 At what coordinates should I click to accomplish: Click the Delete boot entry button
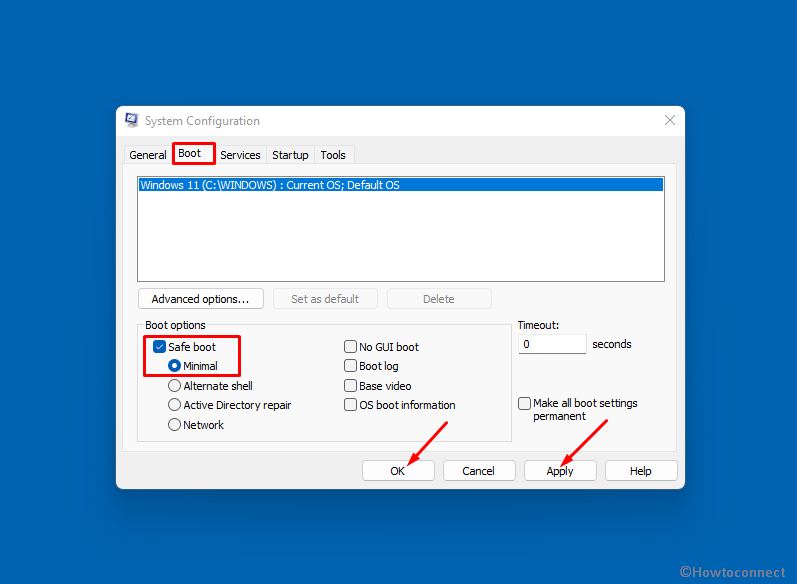[x=439, y=299]
